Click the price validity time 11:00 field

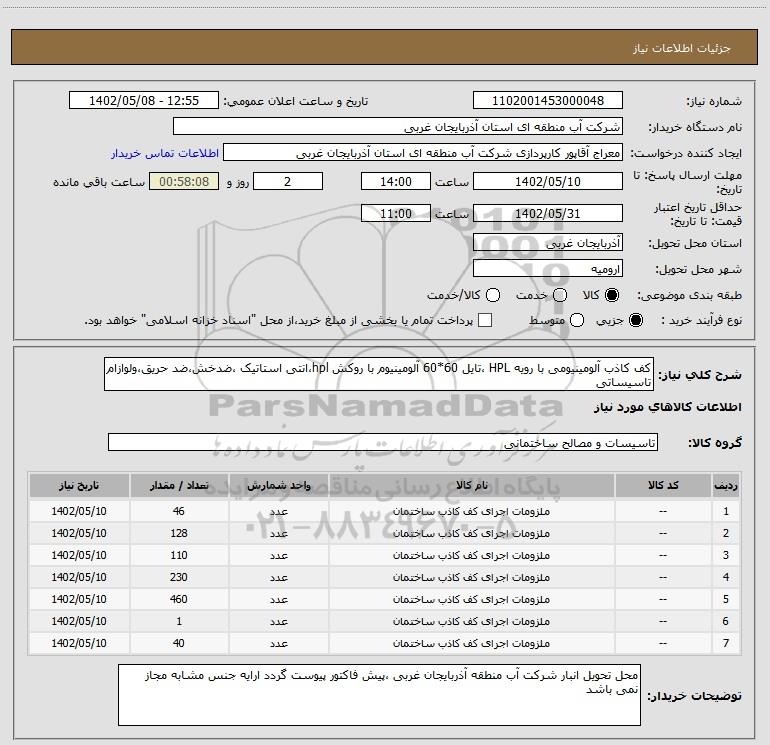[396, 213]
